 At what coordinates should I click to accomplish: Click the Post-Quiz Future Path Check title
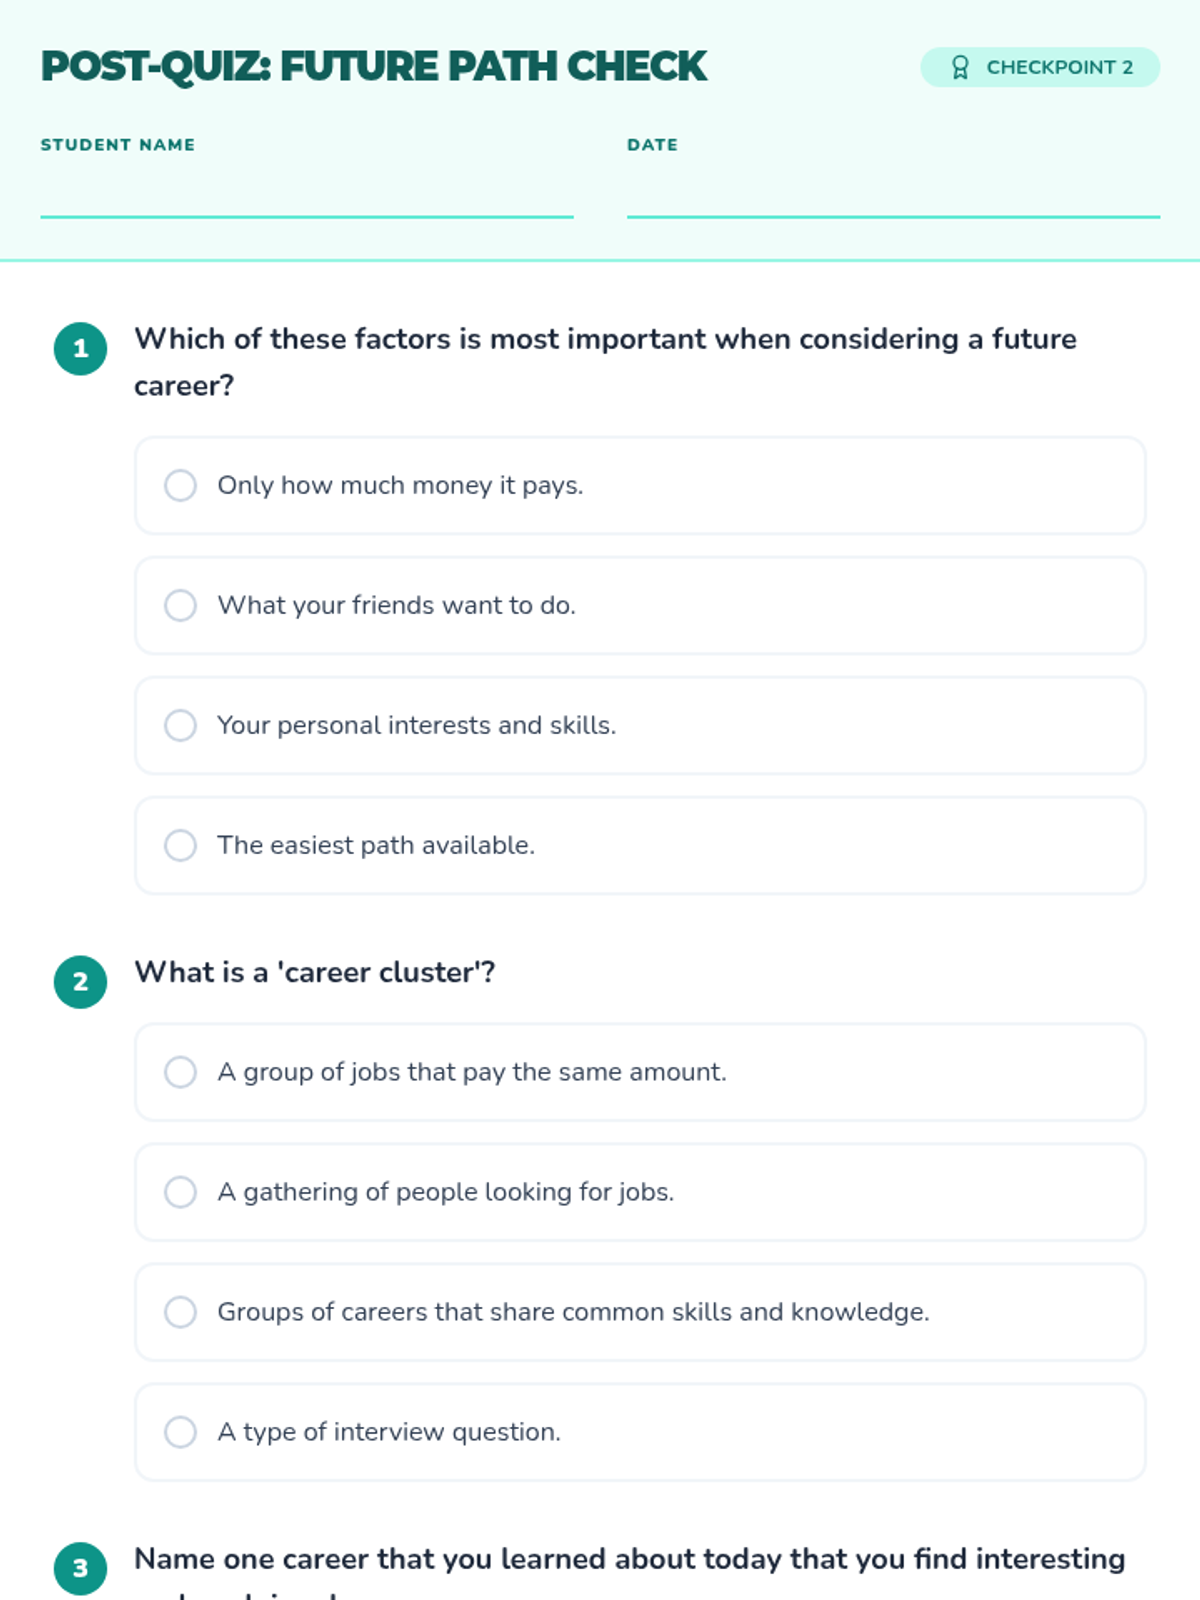pos(373,67)
